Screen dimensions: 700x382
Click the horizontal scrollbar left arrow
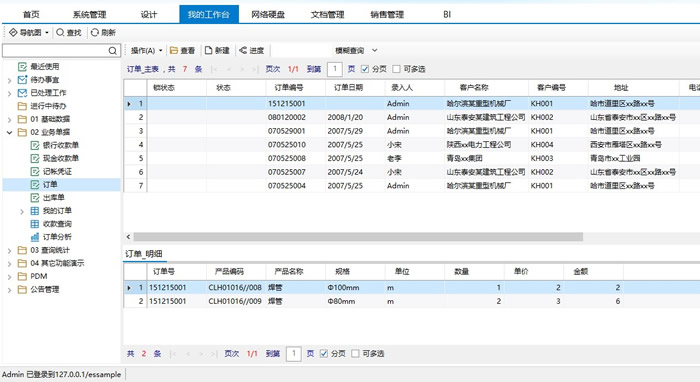point(129,237)
